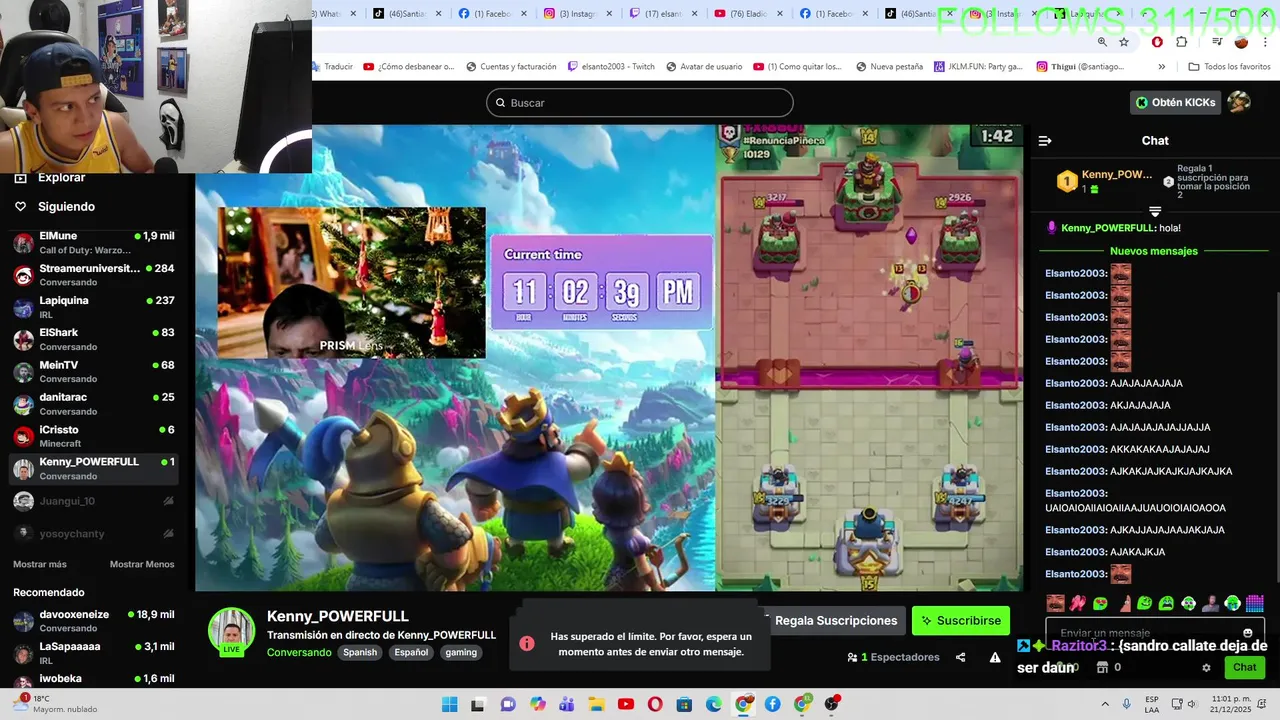
Task: Bookmark this page with the star icon
Action: [1124, 42]
